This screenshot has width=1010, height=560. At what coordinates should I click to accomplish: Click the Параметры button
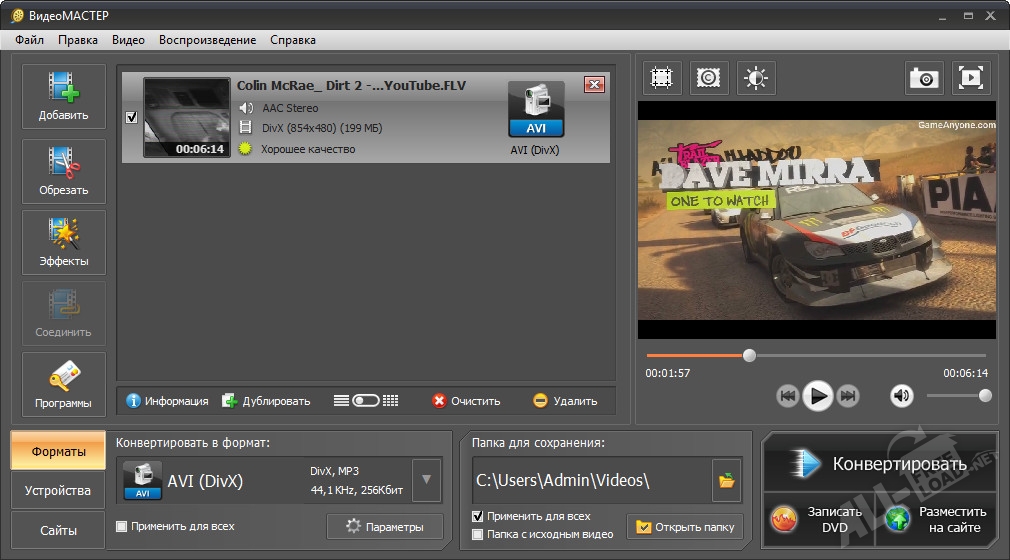385,527
